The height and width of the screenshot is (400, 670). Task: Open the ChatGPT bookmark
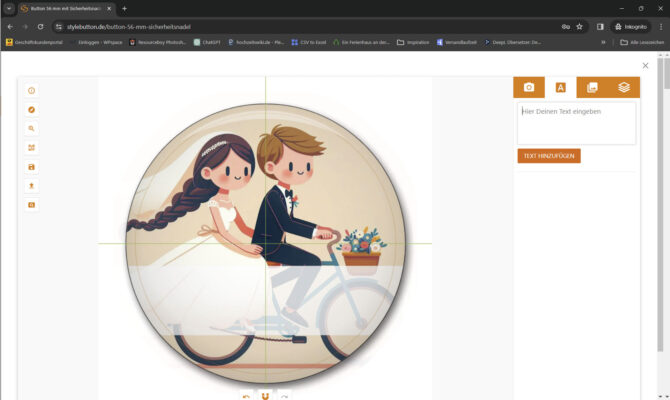(x=208, y=42)
